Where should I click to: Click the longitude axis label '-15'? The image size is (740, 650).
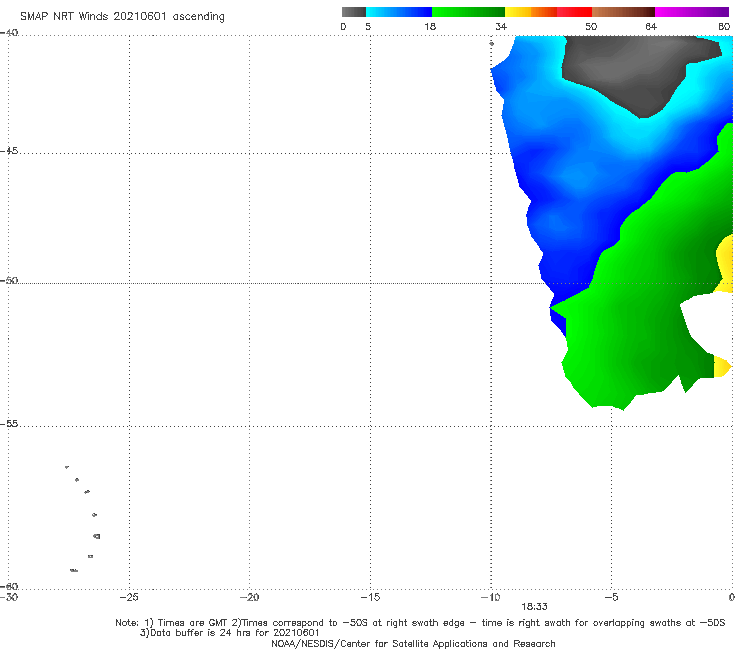370,598
